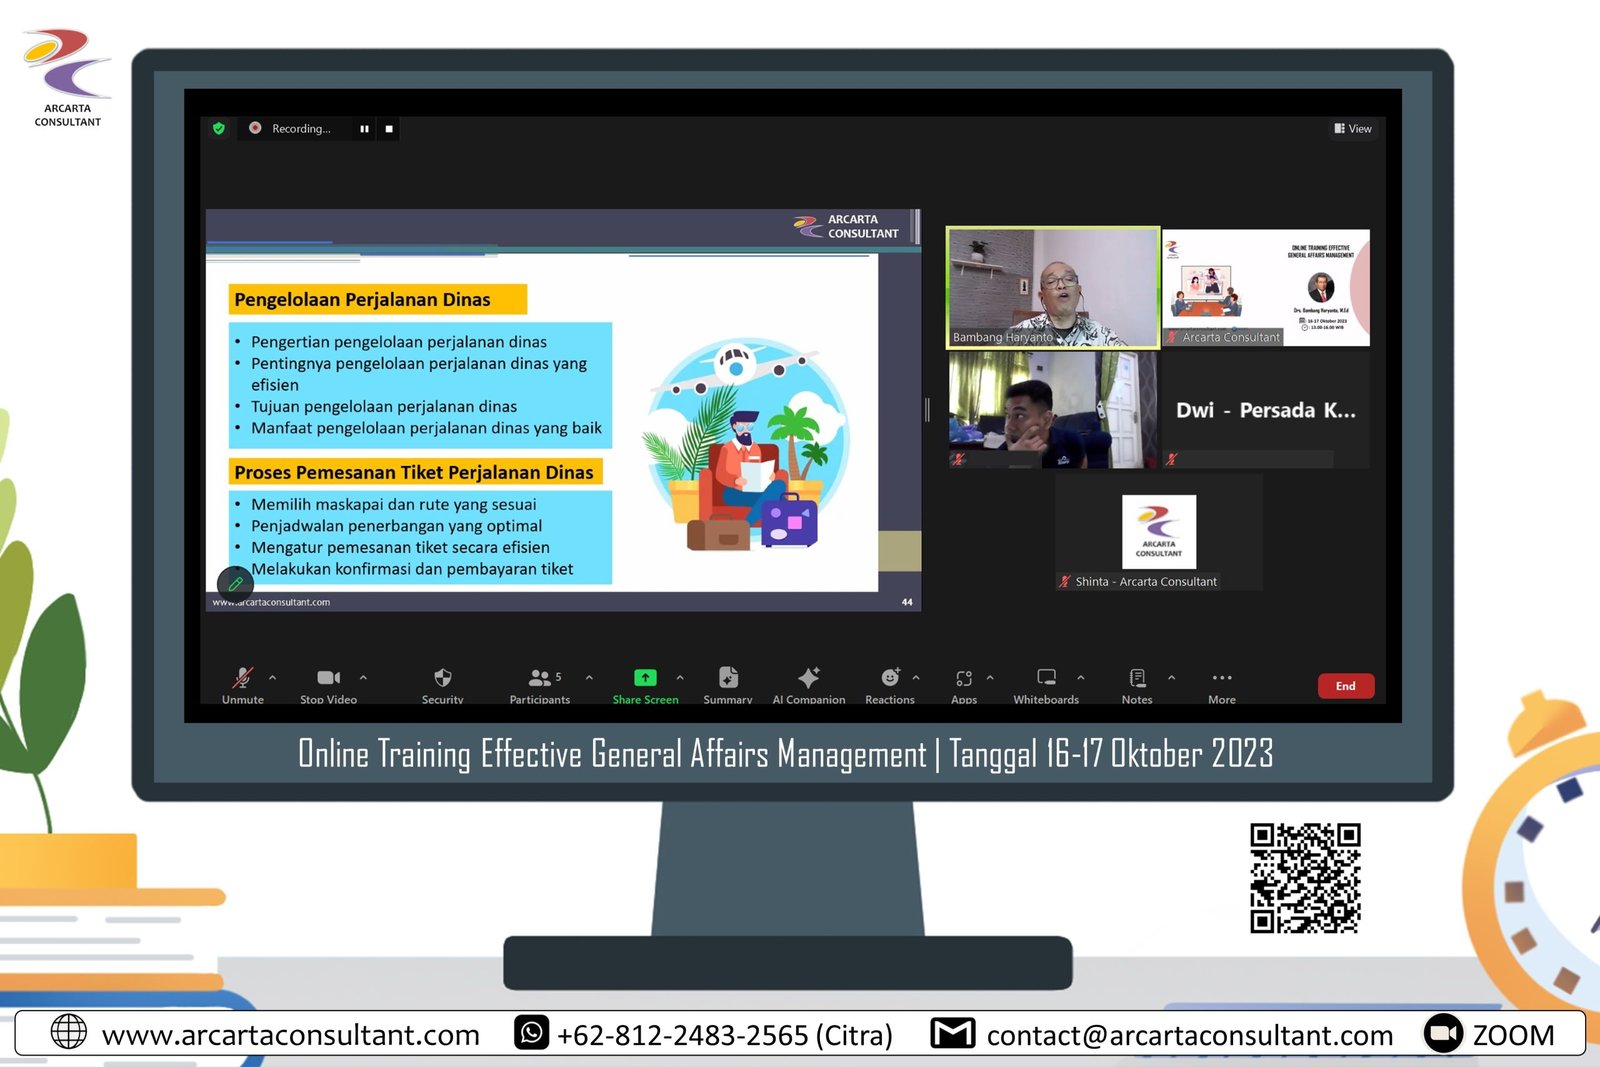
Task: Unmute the microphone
Action: click(x=242, y=680)
